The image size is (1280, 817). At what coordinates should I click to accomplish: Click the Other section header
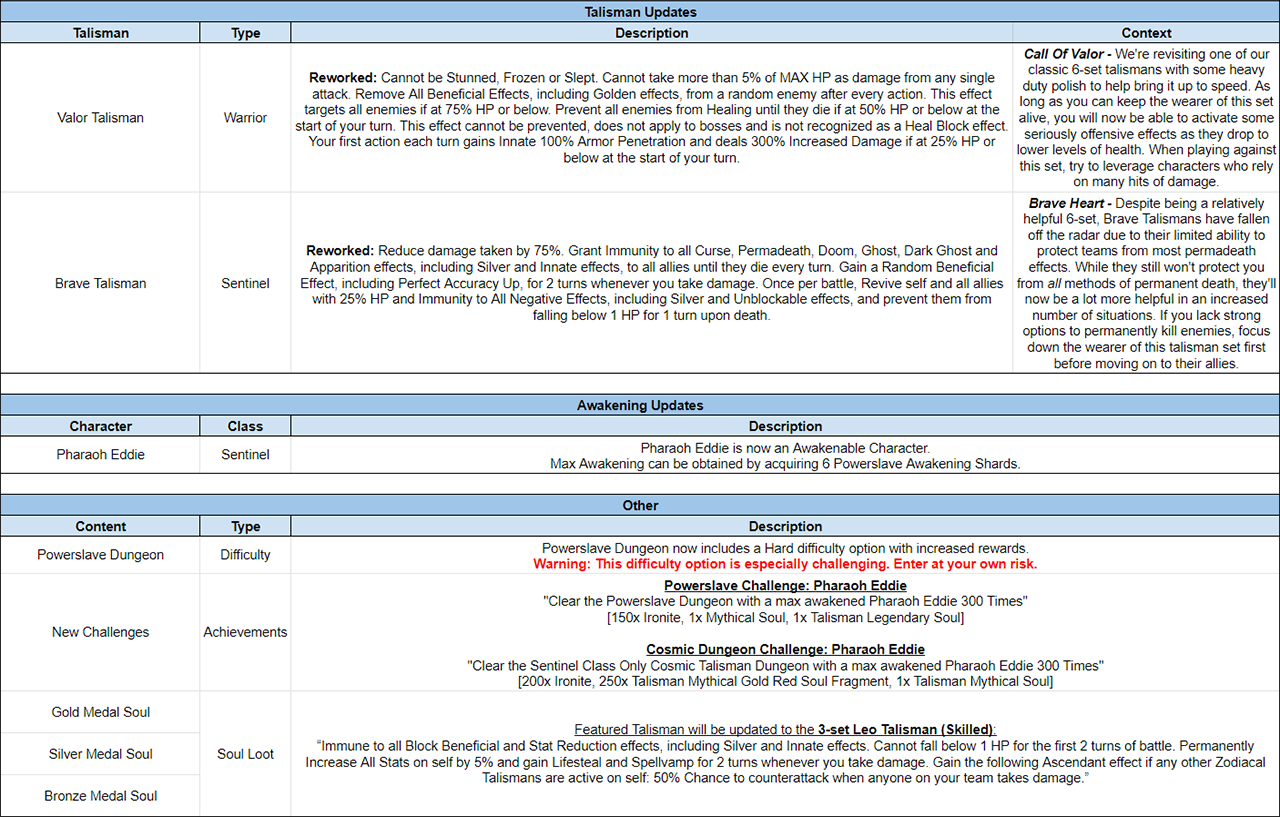(640, 505)
